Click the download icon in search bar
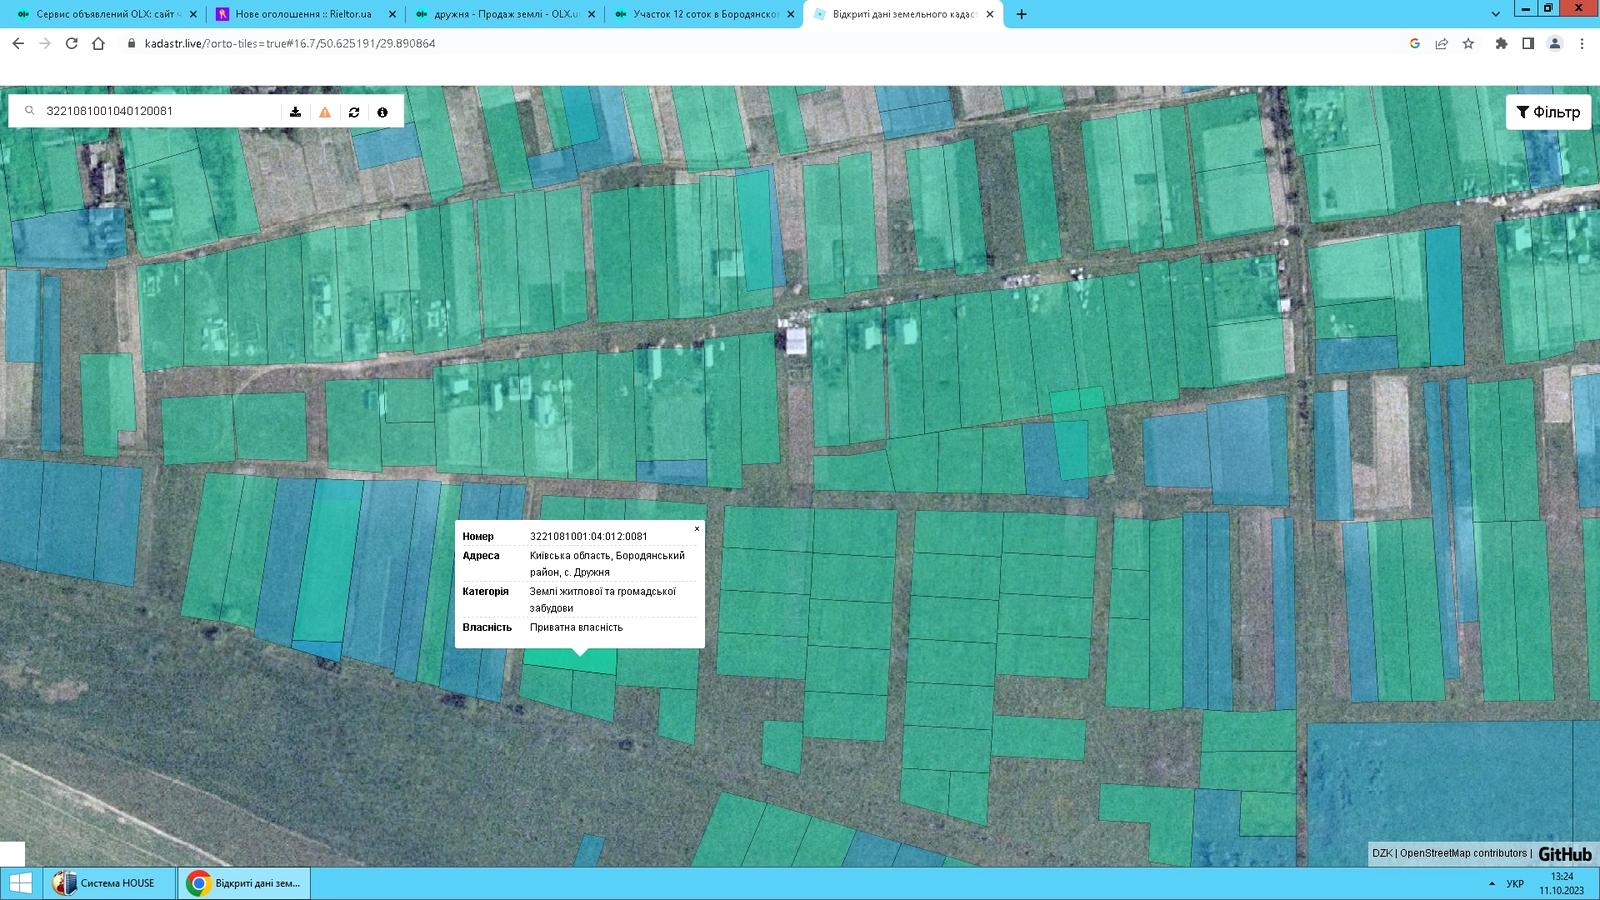1600x900 pixels. point(295,112)
